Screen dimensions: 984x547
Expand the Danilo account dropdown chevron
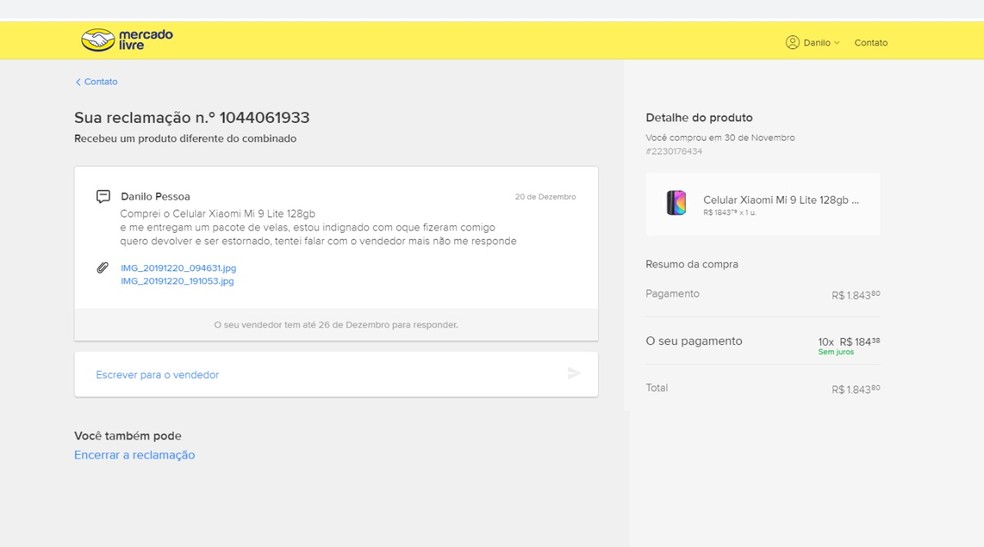[837, 43]
